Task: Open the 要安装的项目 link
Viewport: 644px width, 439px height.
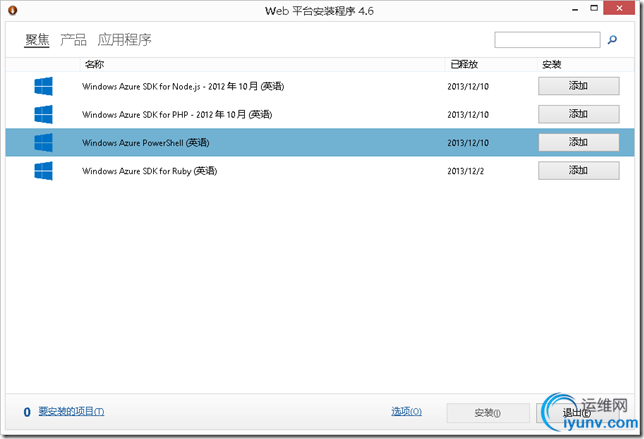Action: 71,411
